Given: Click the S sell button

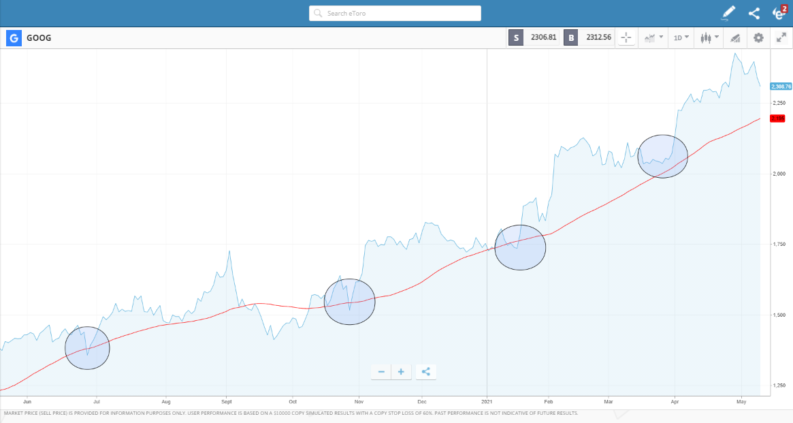Looking at the screenshot, I should click(x=515, y=38).
